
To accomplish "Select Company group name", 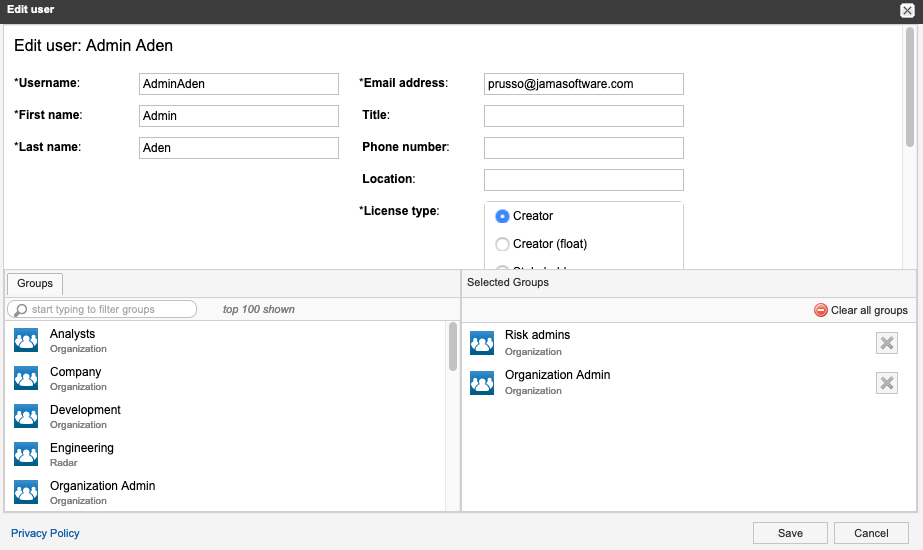I will pyautogui.click(x=75, y=372).
